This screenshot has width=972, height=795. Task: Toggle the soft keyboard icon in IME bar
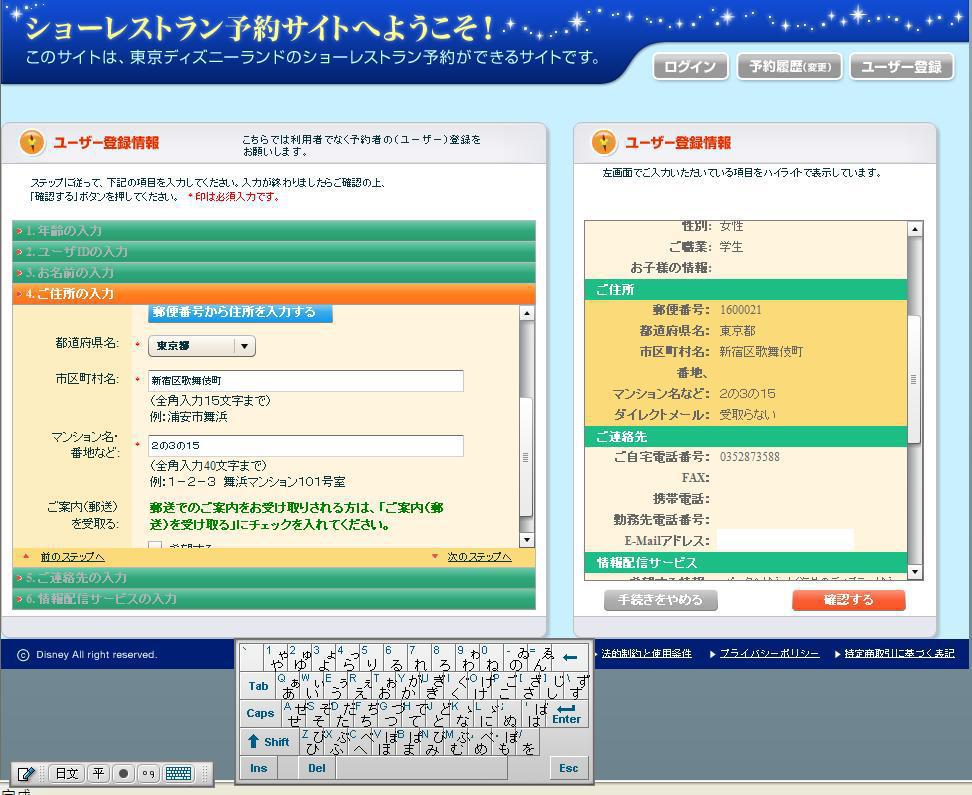pyautogui.click(x=179, y=773)
